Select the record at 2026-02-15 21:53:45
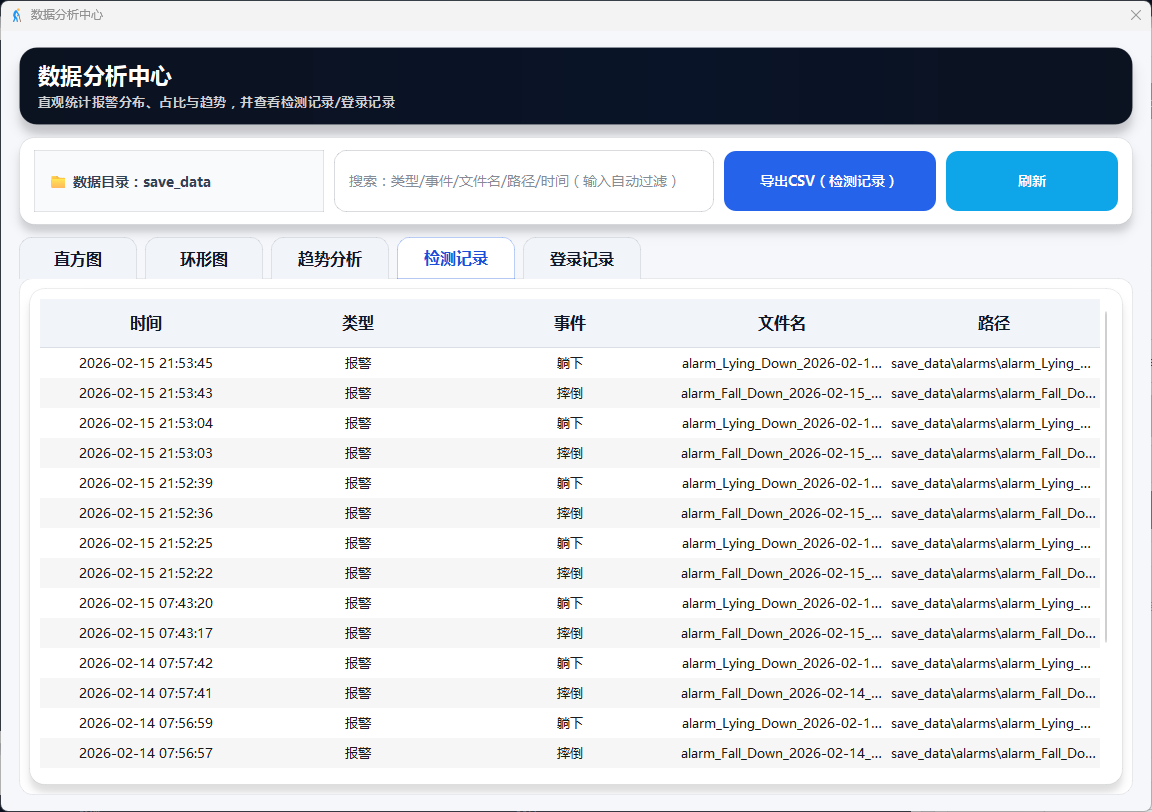Image resolution: width=1152 pixels, height=812 pixels. (146, 363)
